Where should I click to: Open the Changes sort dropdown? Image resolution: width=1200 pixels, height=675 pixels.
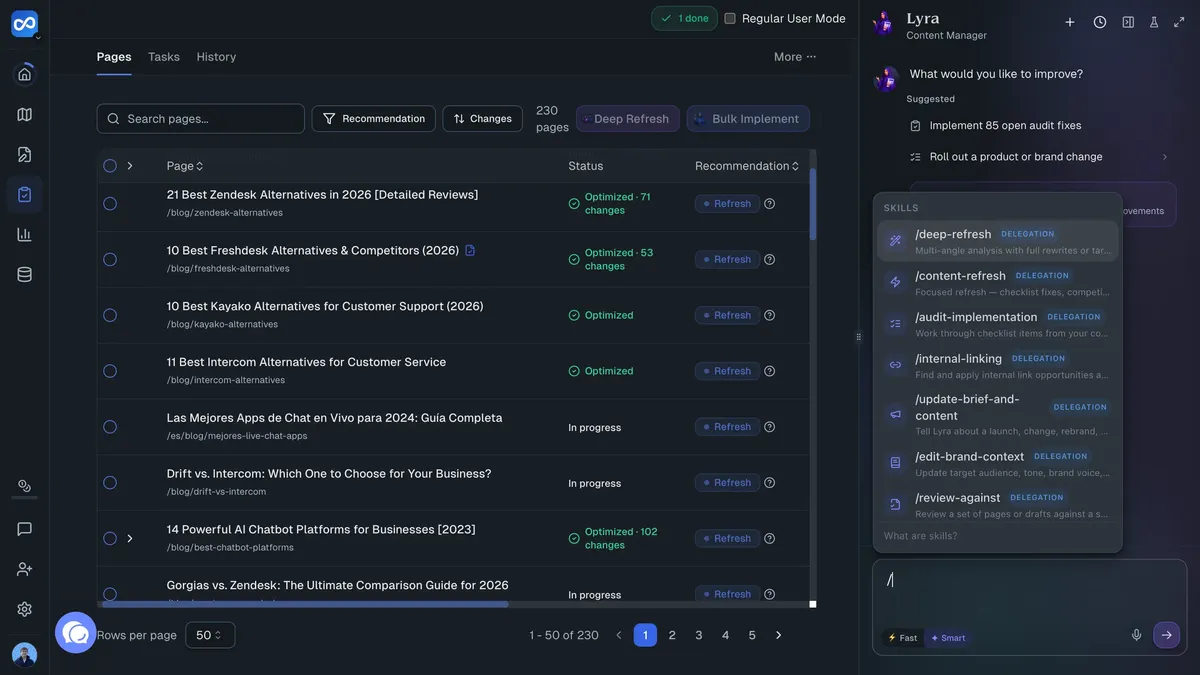483,119
